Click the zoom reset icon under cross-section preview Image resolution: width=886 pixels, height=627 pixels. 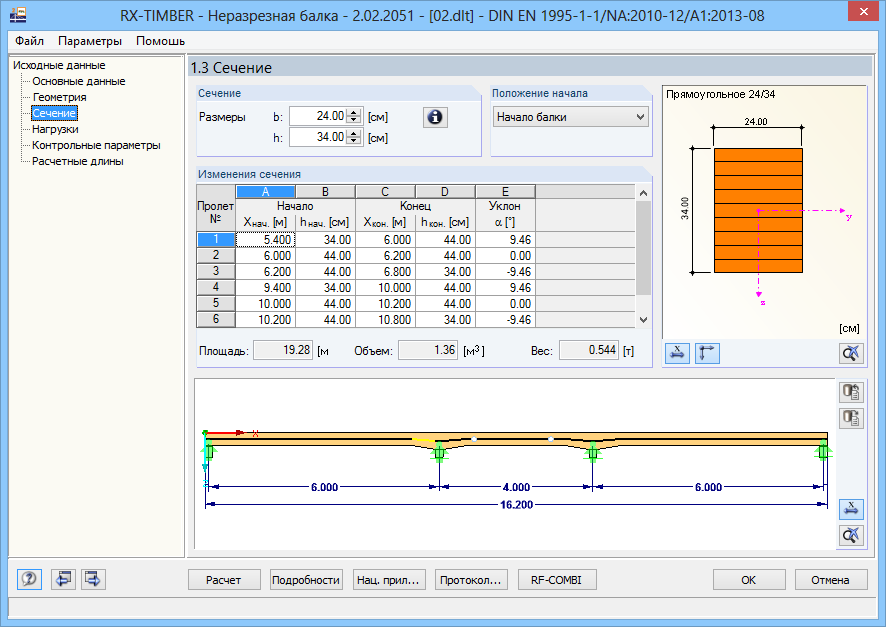pyautogui.click(x=851, y=354)
